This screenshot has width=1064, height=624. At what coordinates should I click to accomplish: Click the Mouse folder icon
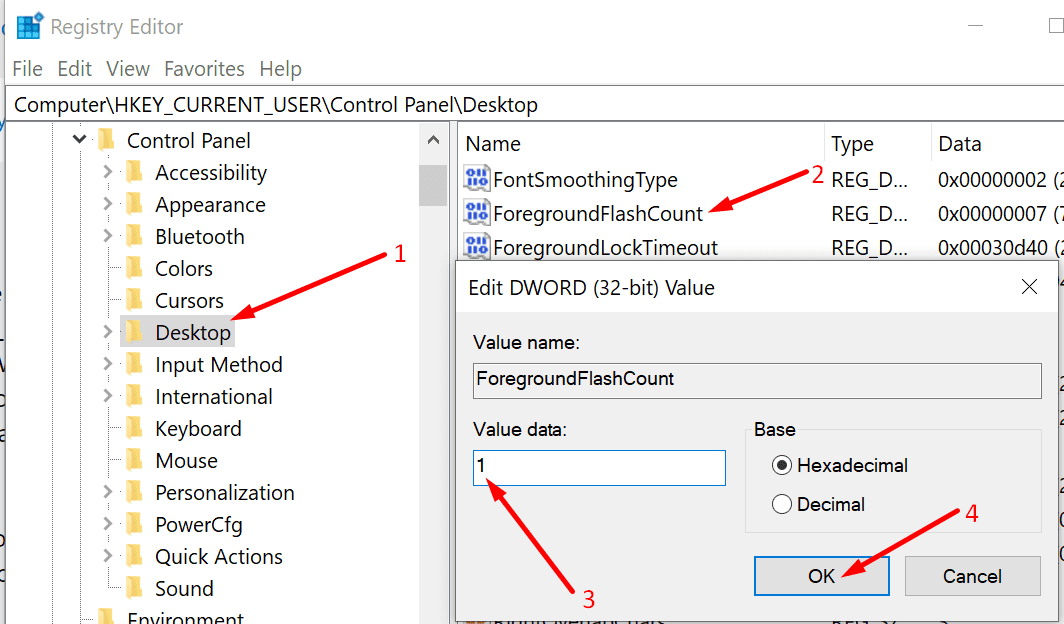(134, 460)
